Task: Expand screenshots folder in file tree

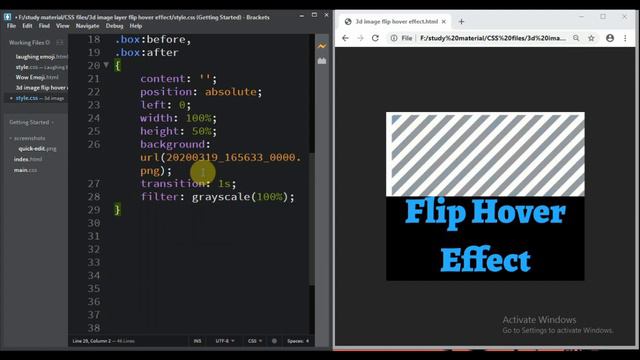Action: pyautogui.click(x=27, y=138)
